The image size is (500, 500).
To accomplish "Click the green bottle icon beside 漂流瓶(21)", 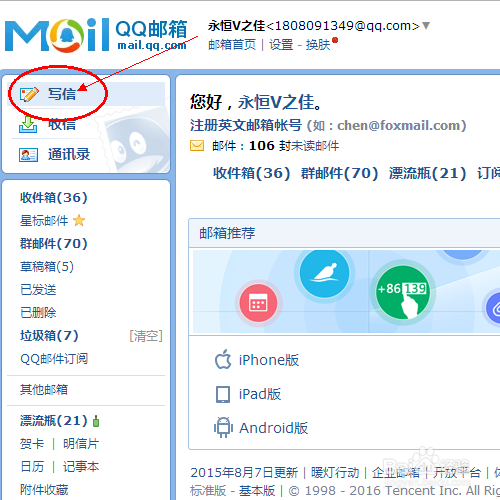I will [x=96, y=421].
